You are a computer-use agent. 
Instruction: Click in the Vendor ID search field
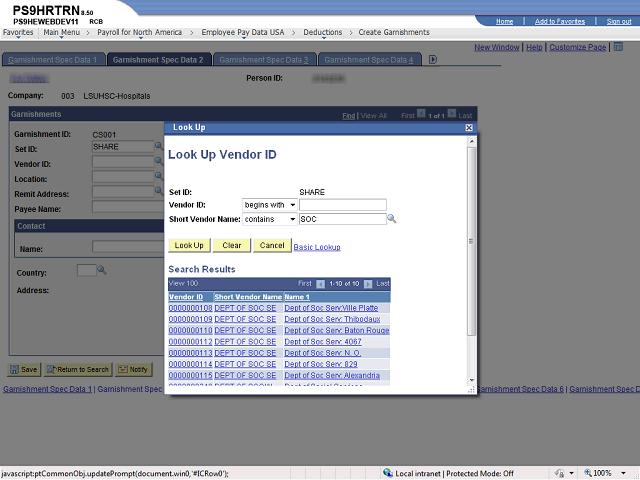point(342,205)
